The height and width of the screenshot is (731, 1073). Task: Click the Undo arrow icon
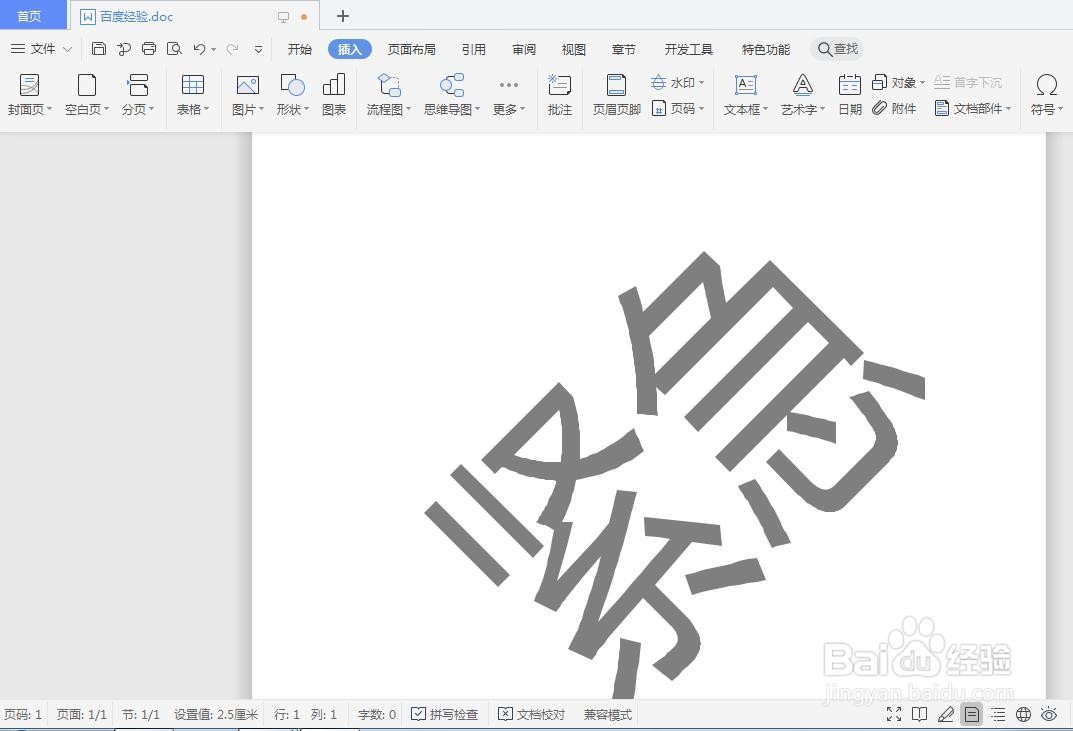(199, 49)
